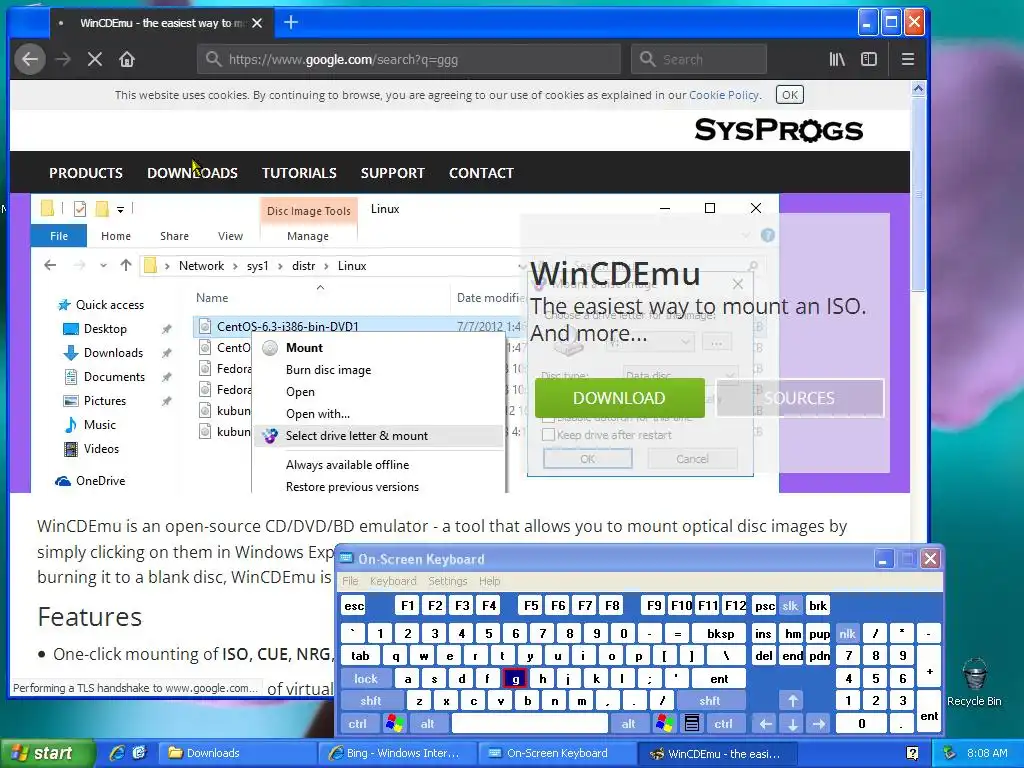Viewport: 1024px width, 768px height.
Task: Click the up arrow key
Action: point(792,701)
